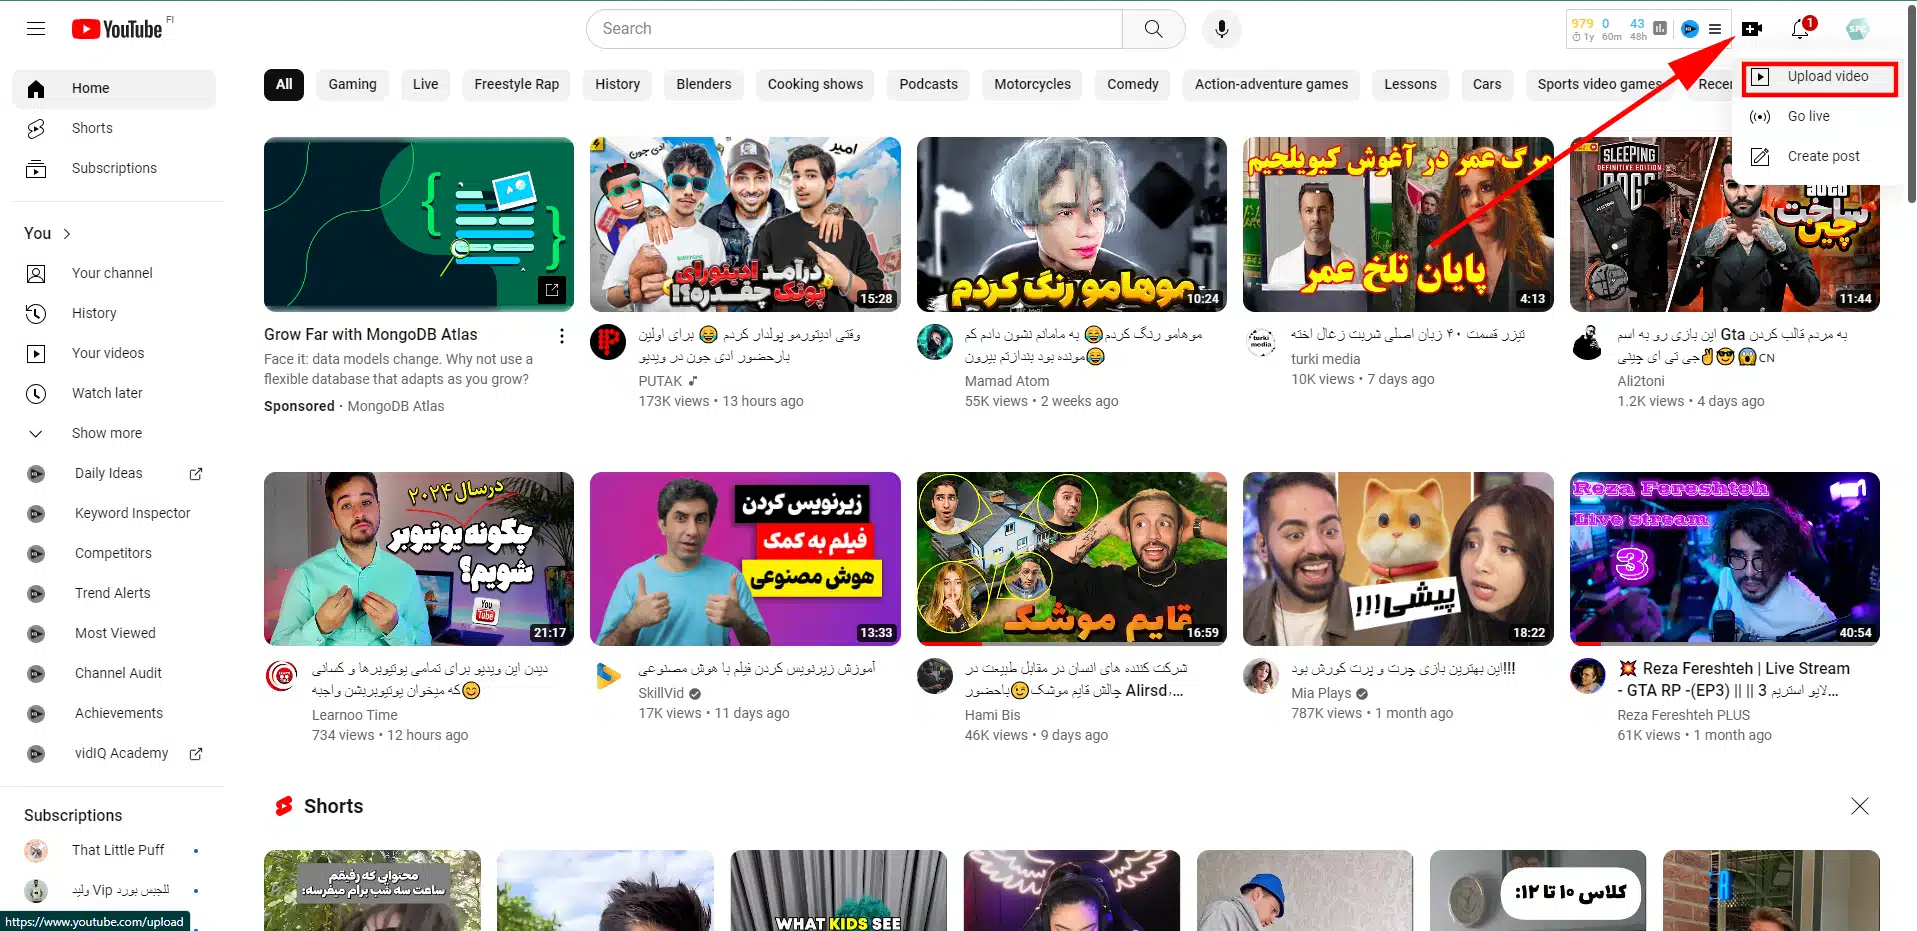
Task: Click the vidIQ stats bar-chart icon
Action: (x=1659, y=28)
